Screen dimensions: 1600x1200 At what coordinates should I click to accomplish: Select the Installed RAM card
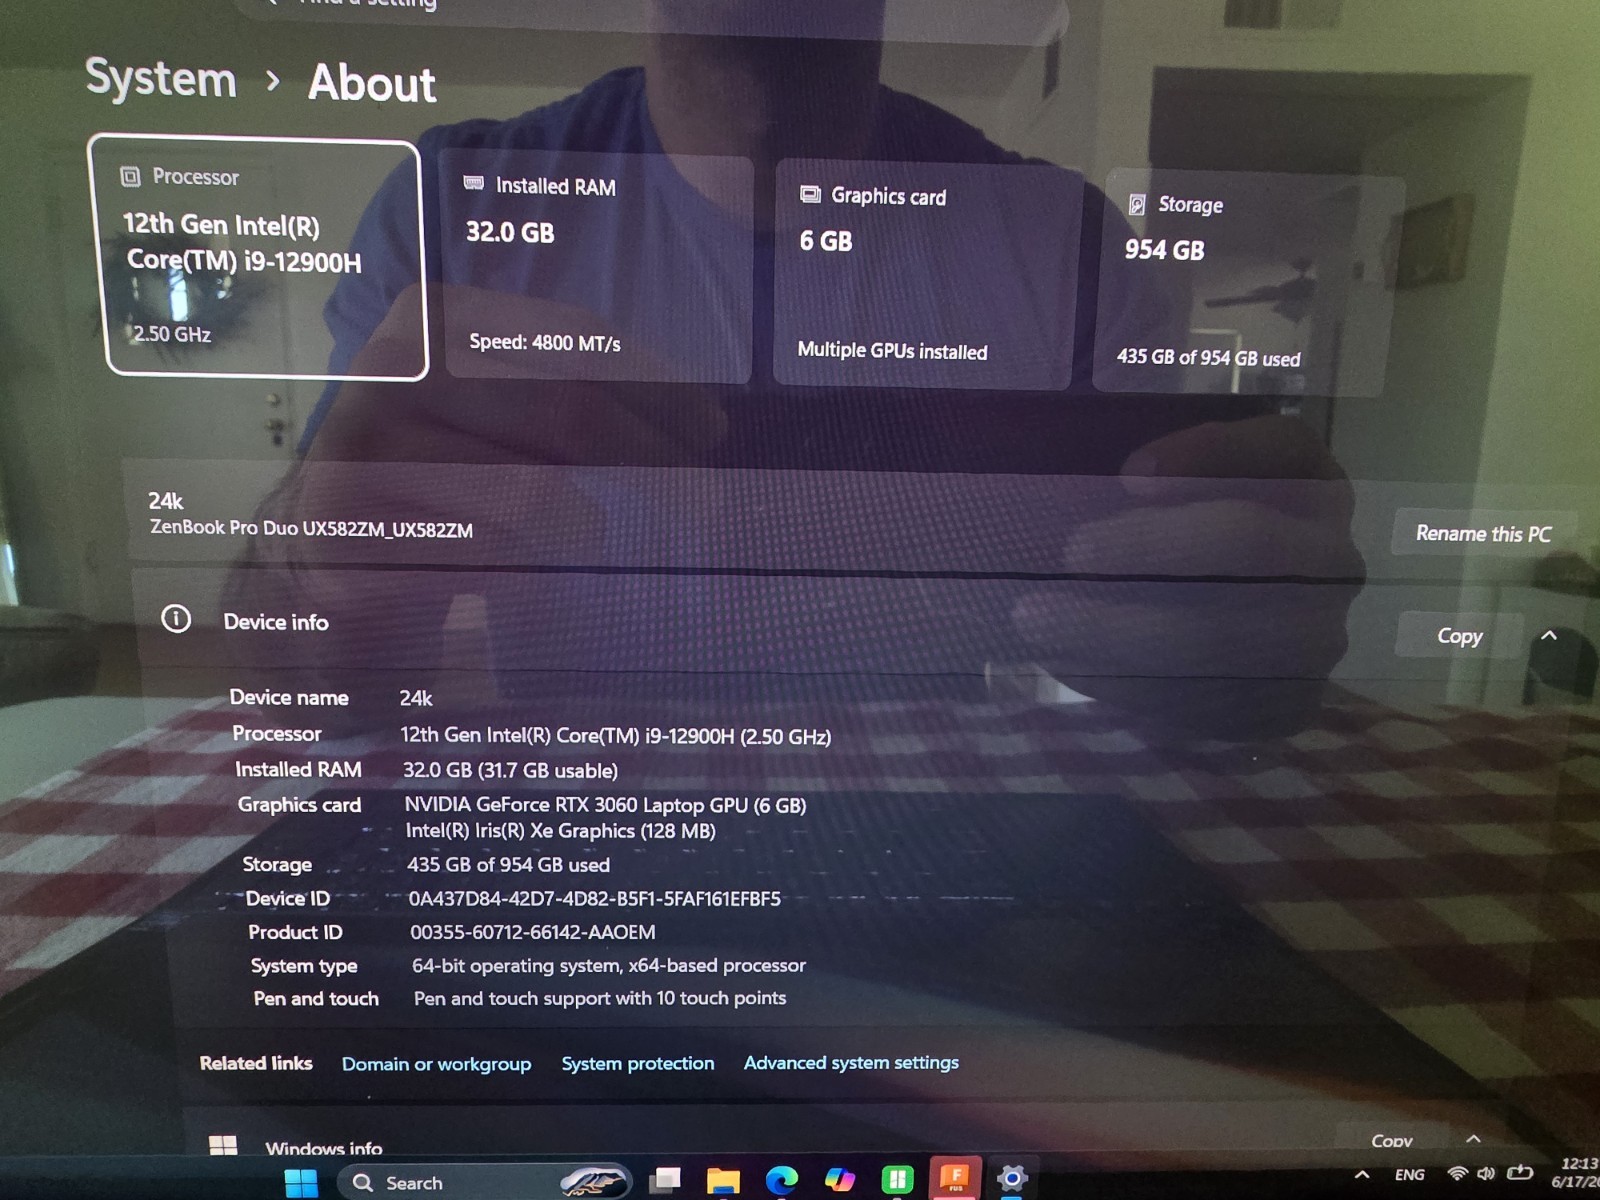point(598,266)
